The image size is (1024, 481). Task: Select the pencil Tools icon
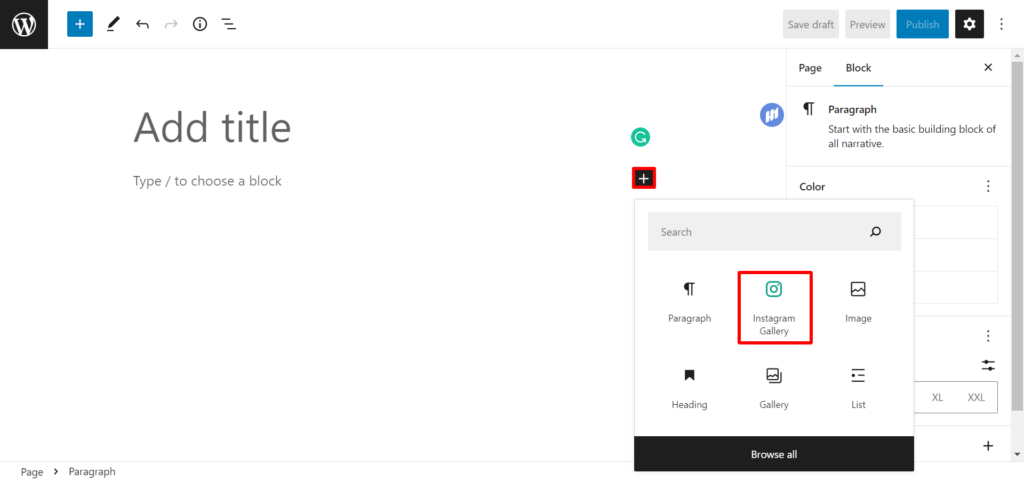point(113,24)
